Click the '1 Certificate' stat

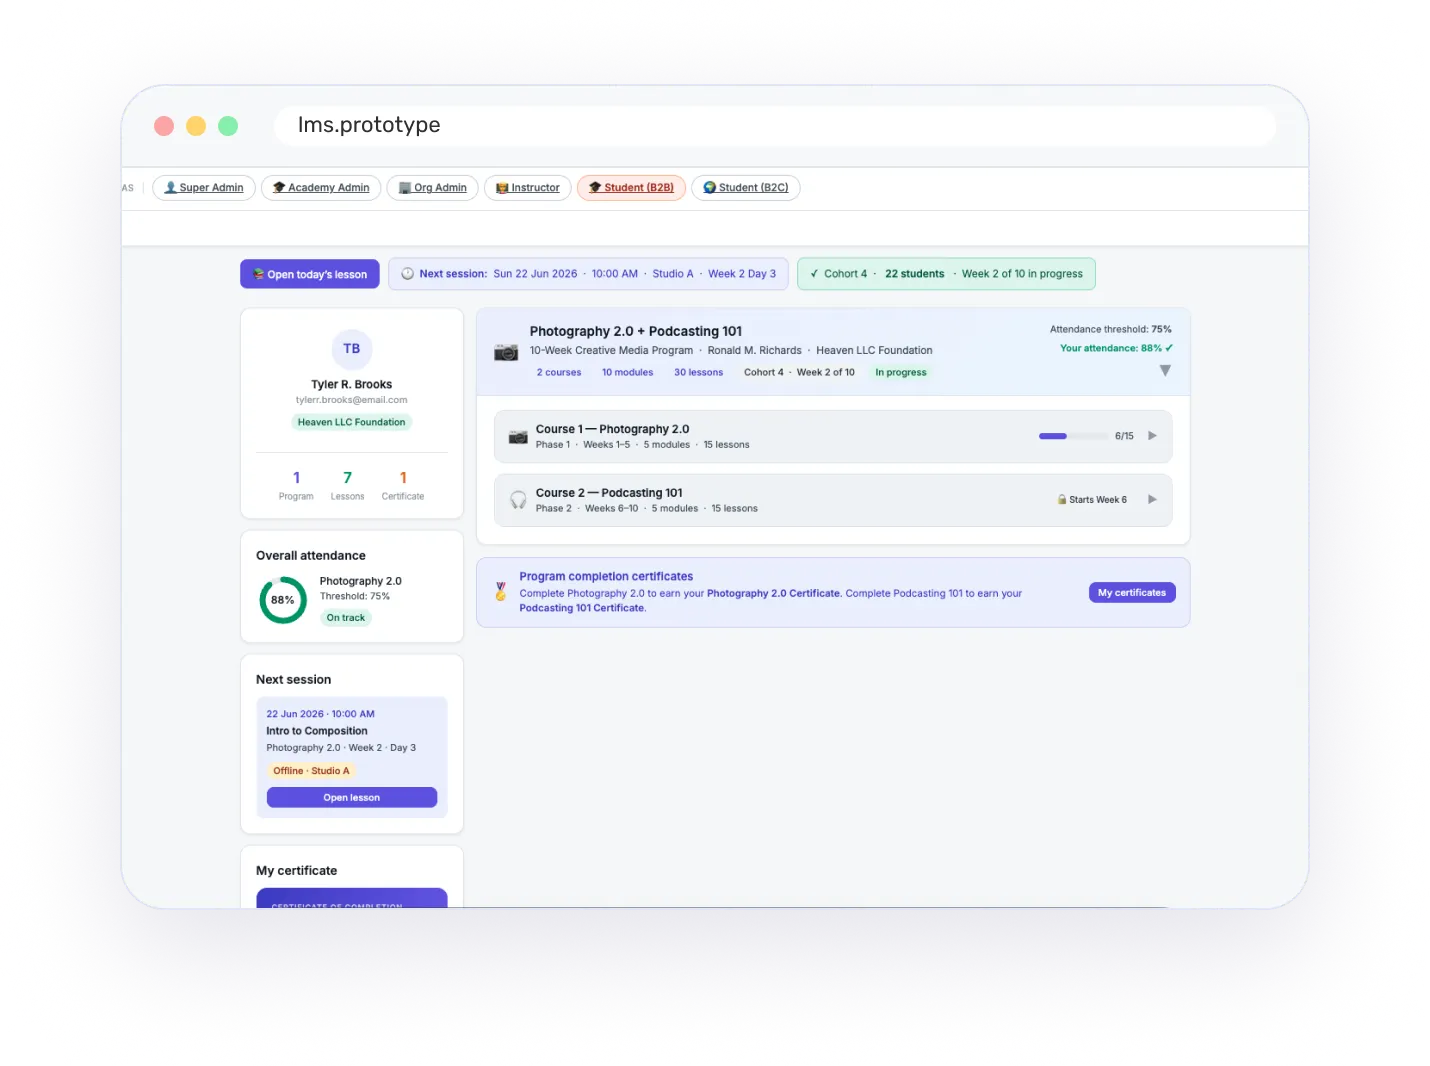point(403,485)
